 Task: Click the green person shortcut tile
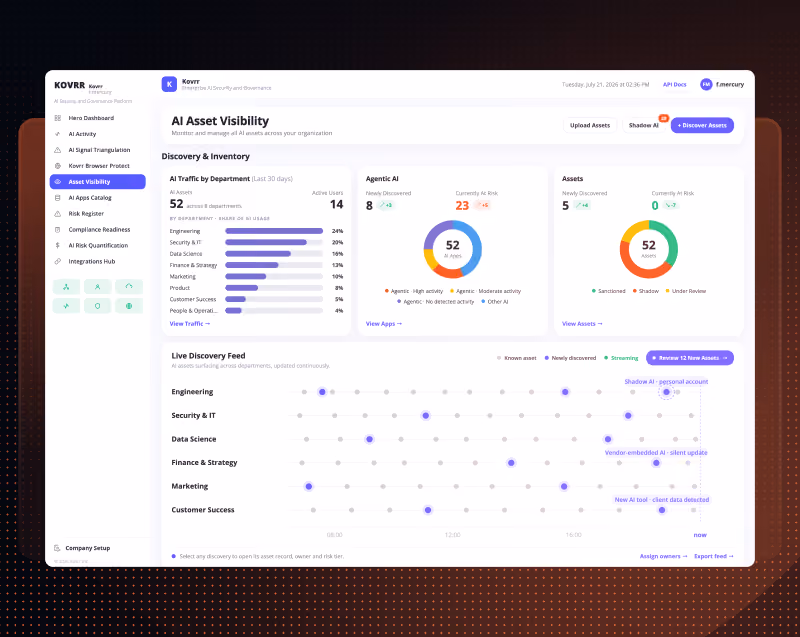(x=97, y=287)
